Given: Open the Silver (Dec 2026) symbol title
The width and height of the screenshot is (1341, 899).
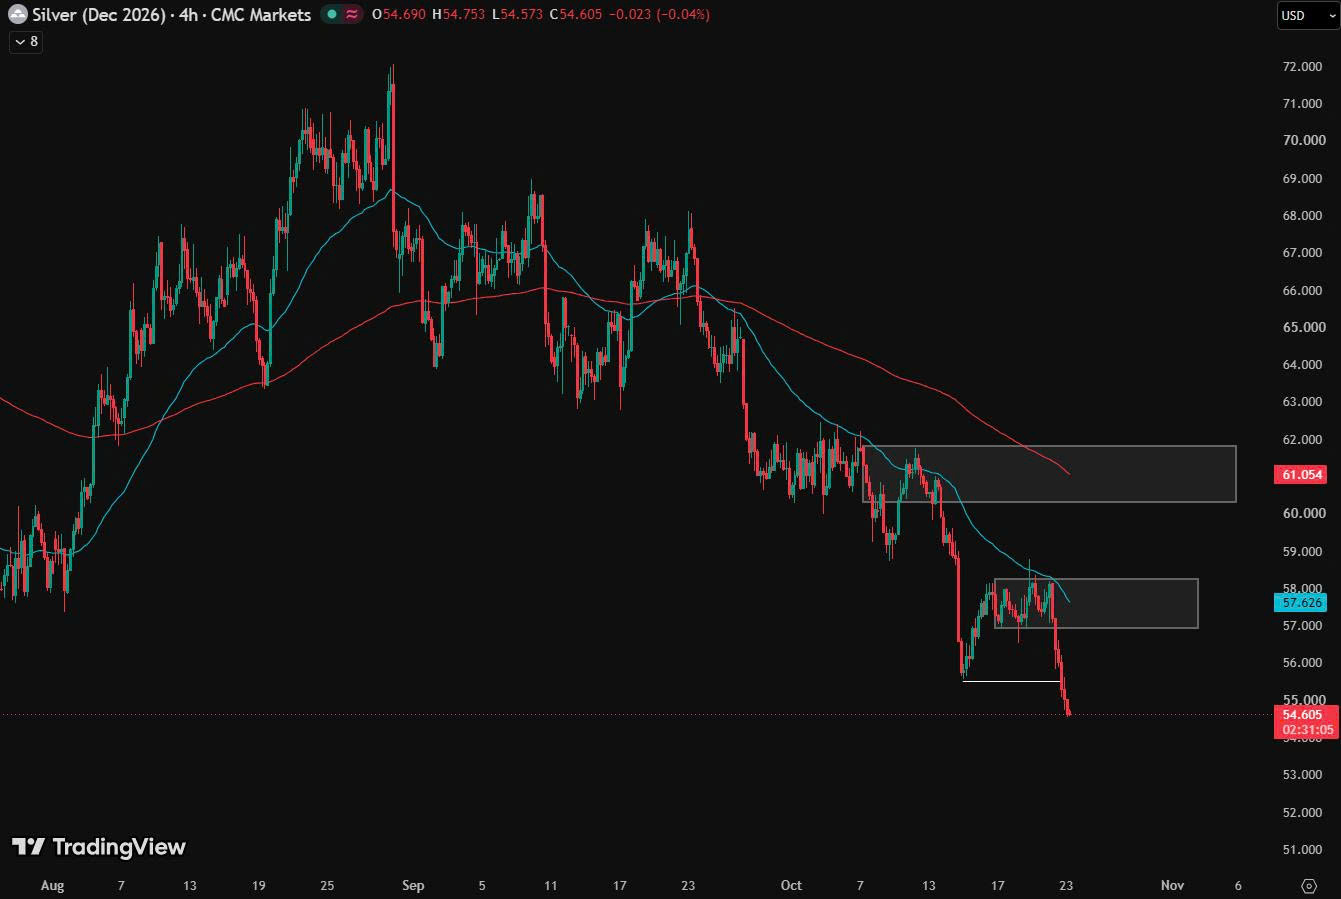Looking at the screenshot, I should pyautogui.click(x=171, y=14).
